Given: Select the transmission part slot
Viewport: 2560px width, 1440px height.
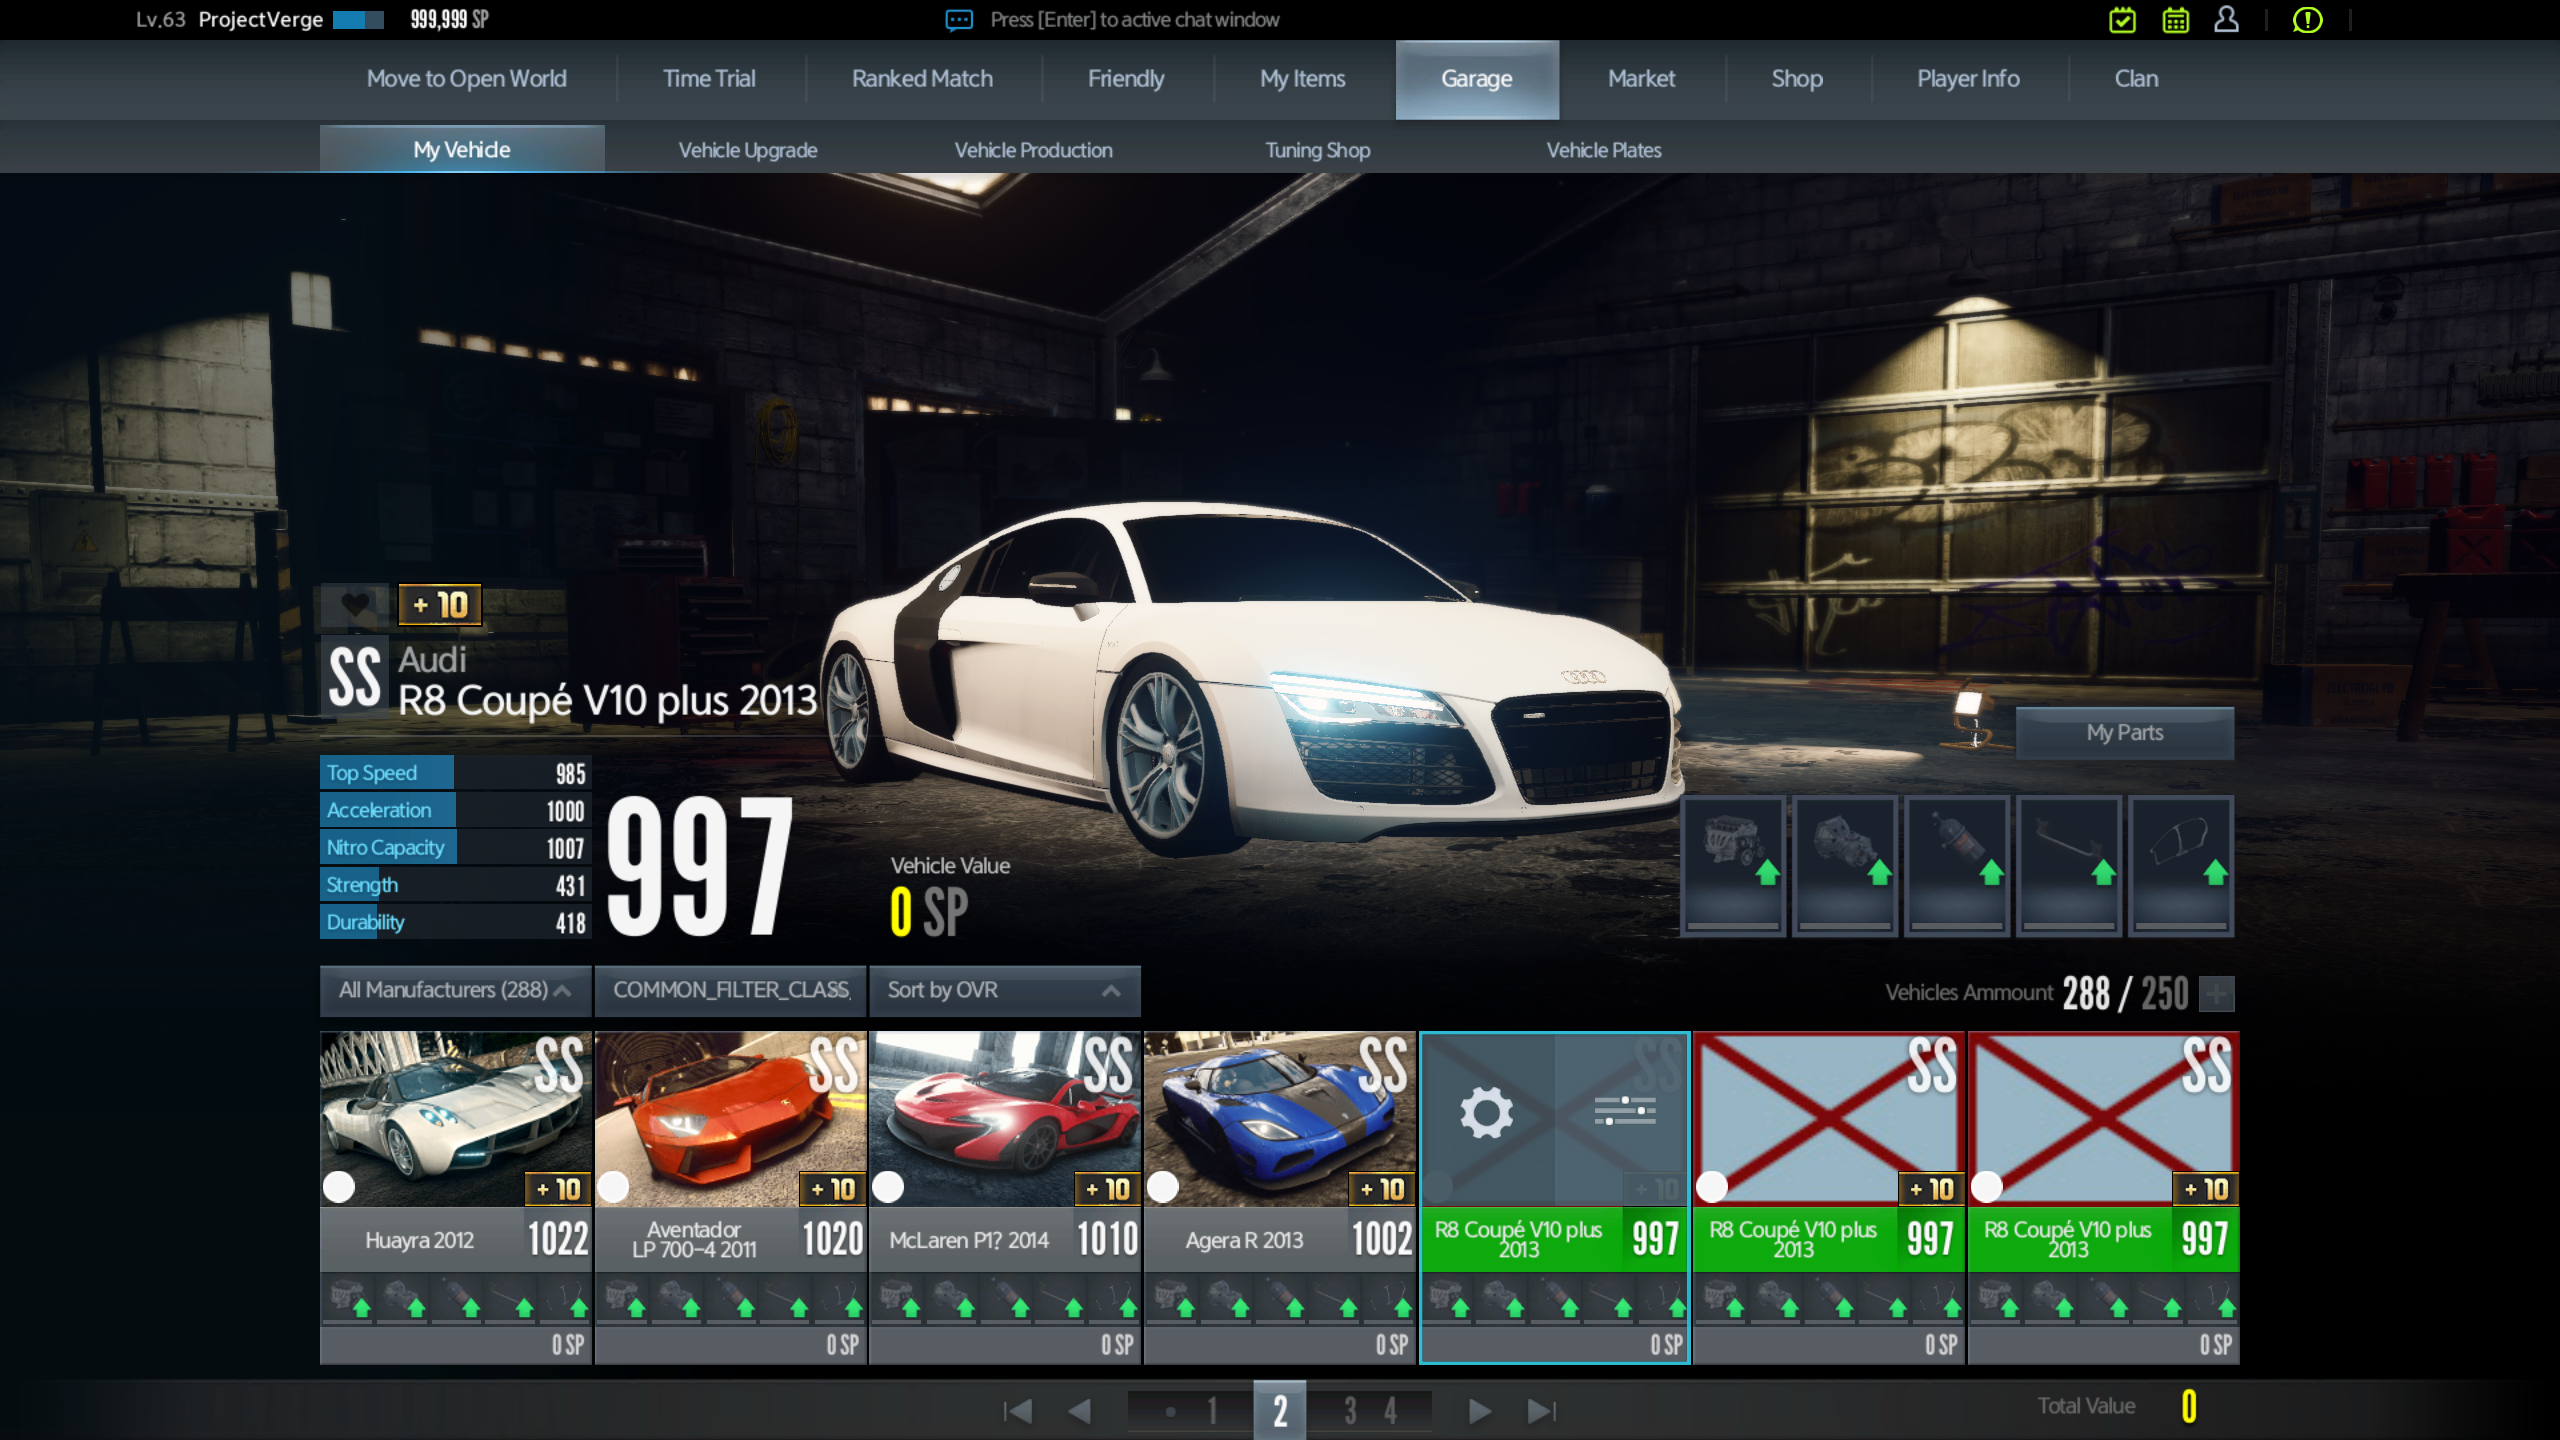Looking at the screenshot, I should coord(1845,866).
